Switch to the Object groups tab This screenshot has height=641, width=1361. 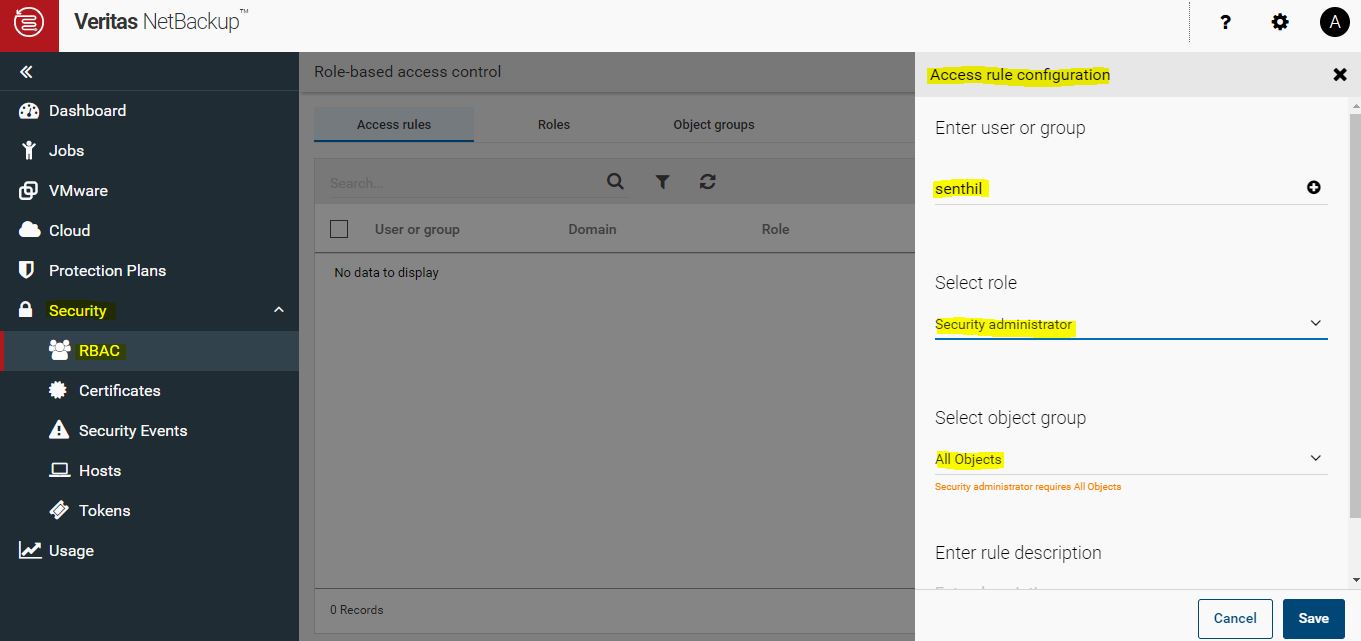point(713,123)
